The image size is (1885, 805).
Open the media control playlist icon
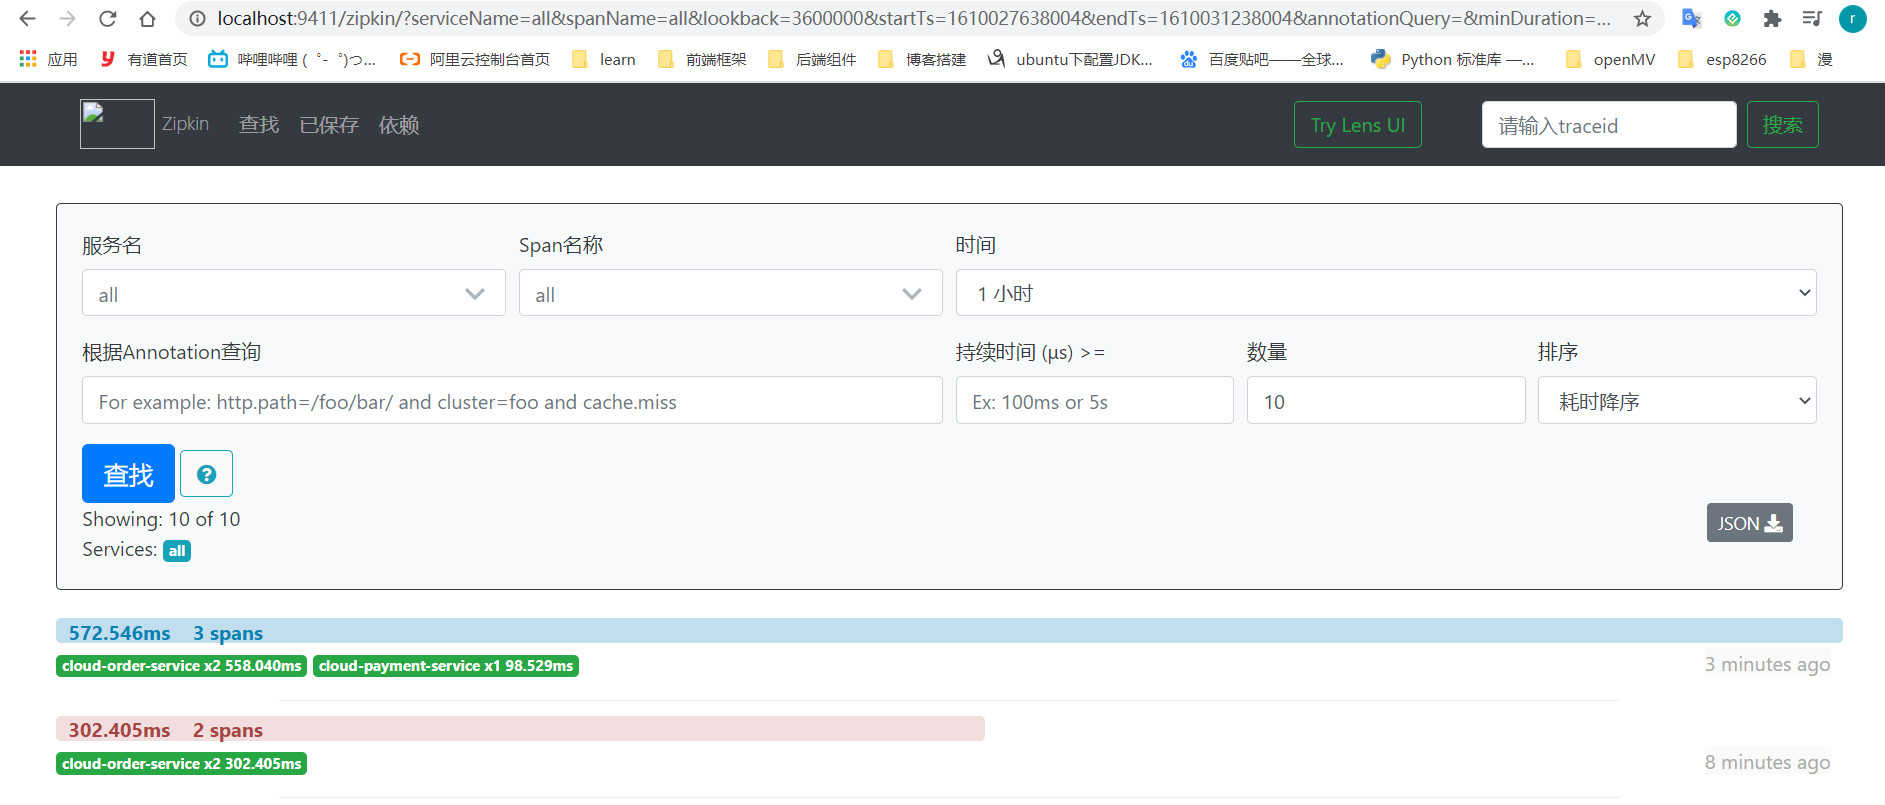pos(1812,19)
